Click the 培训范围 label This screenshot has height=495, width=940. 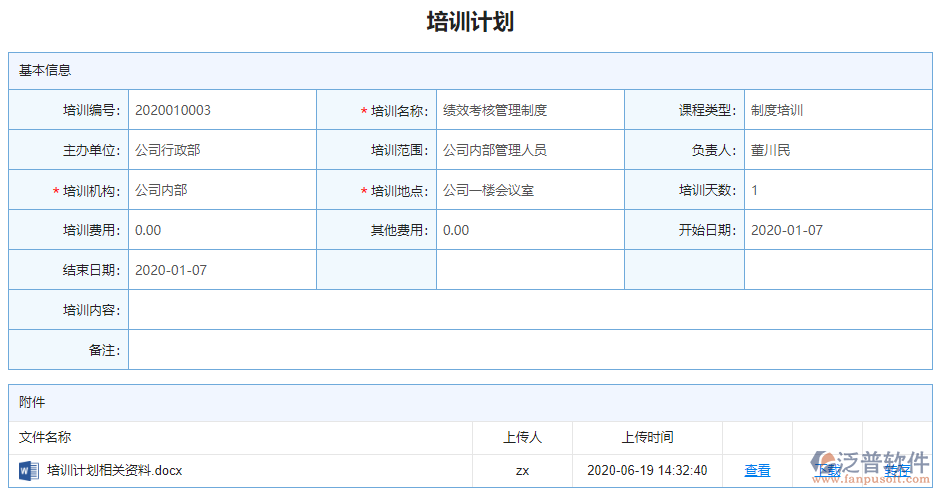pyautogui.click(x=399, y=150)
